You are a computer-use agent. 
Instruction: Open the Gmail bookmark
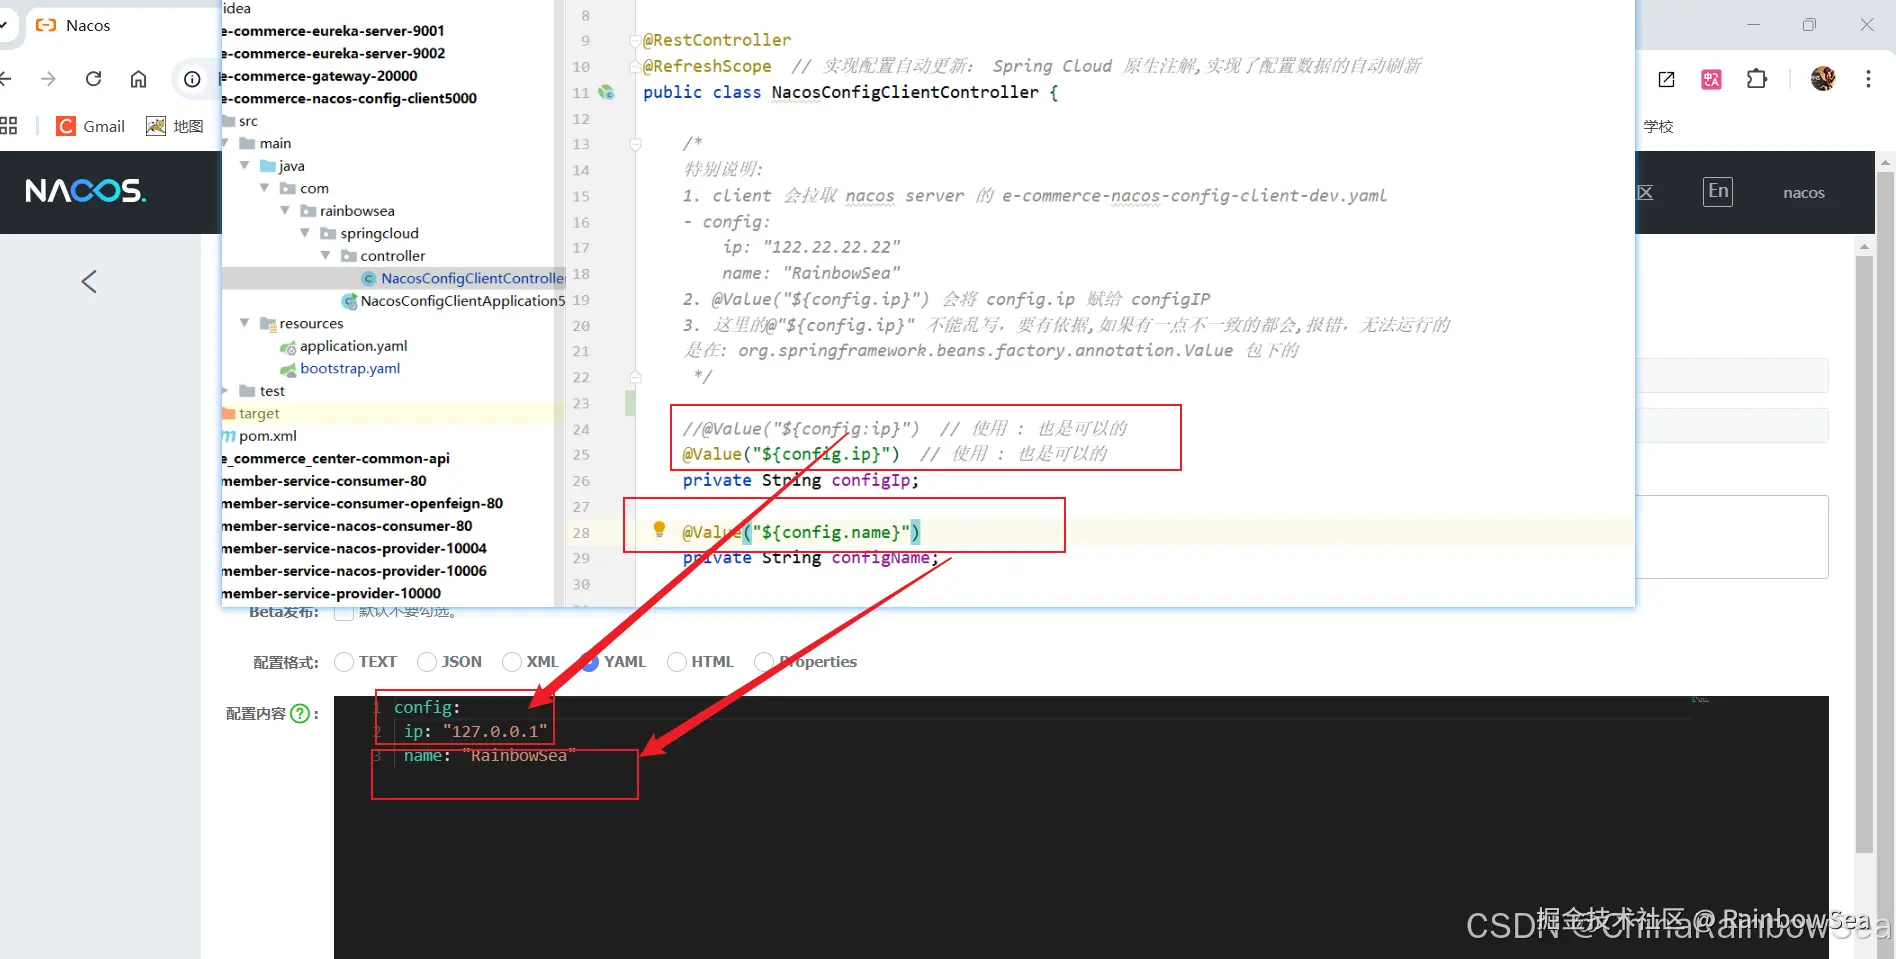(x=91, y=126)
